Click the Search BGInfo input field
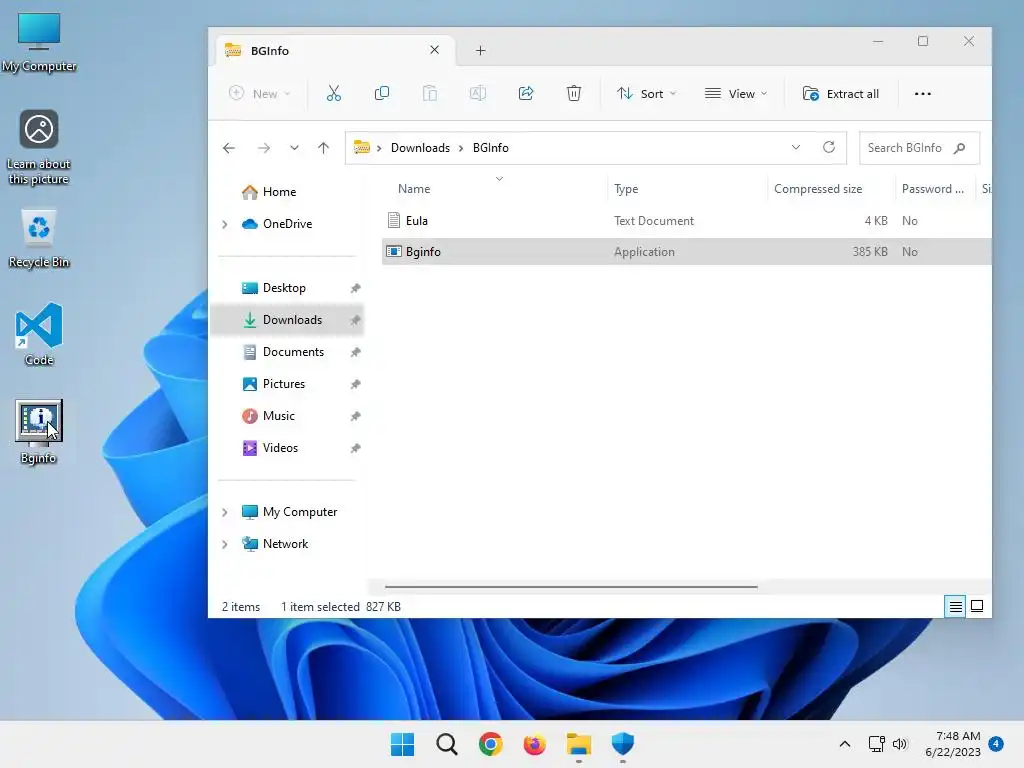This screenshot has width=1024, height=768. point(920,148)
